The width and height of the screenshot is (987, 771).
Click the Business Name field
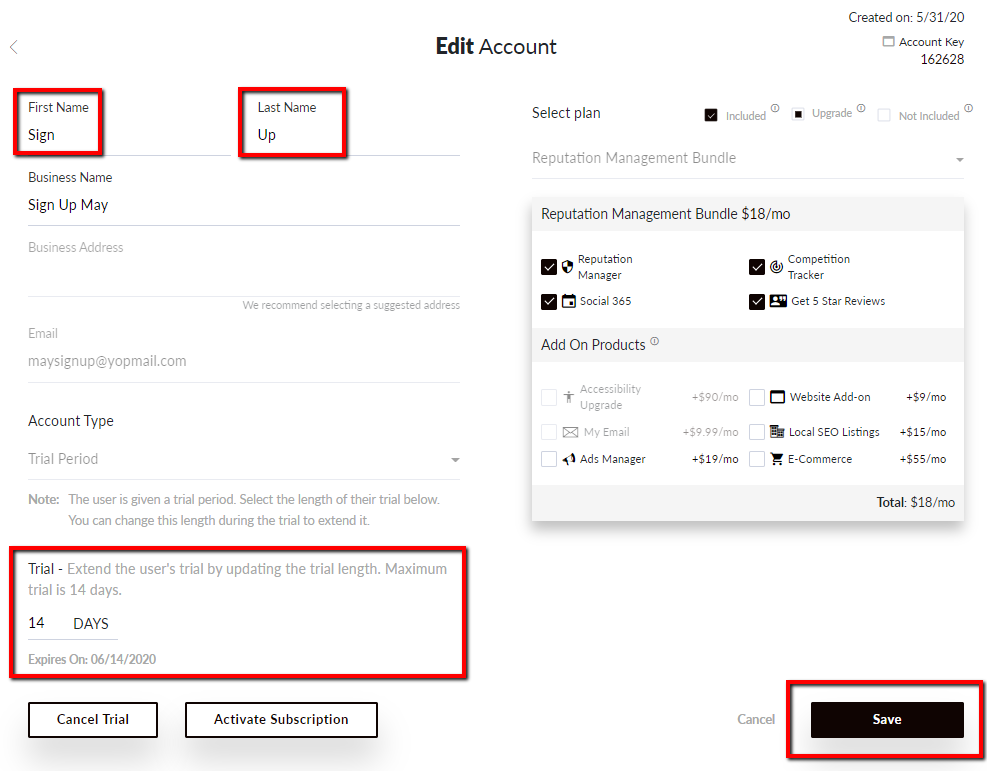pos(244,205)
